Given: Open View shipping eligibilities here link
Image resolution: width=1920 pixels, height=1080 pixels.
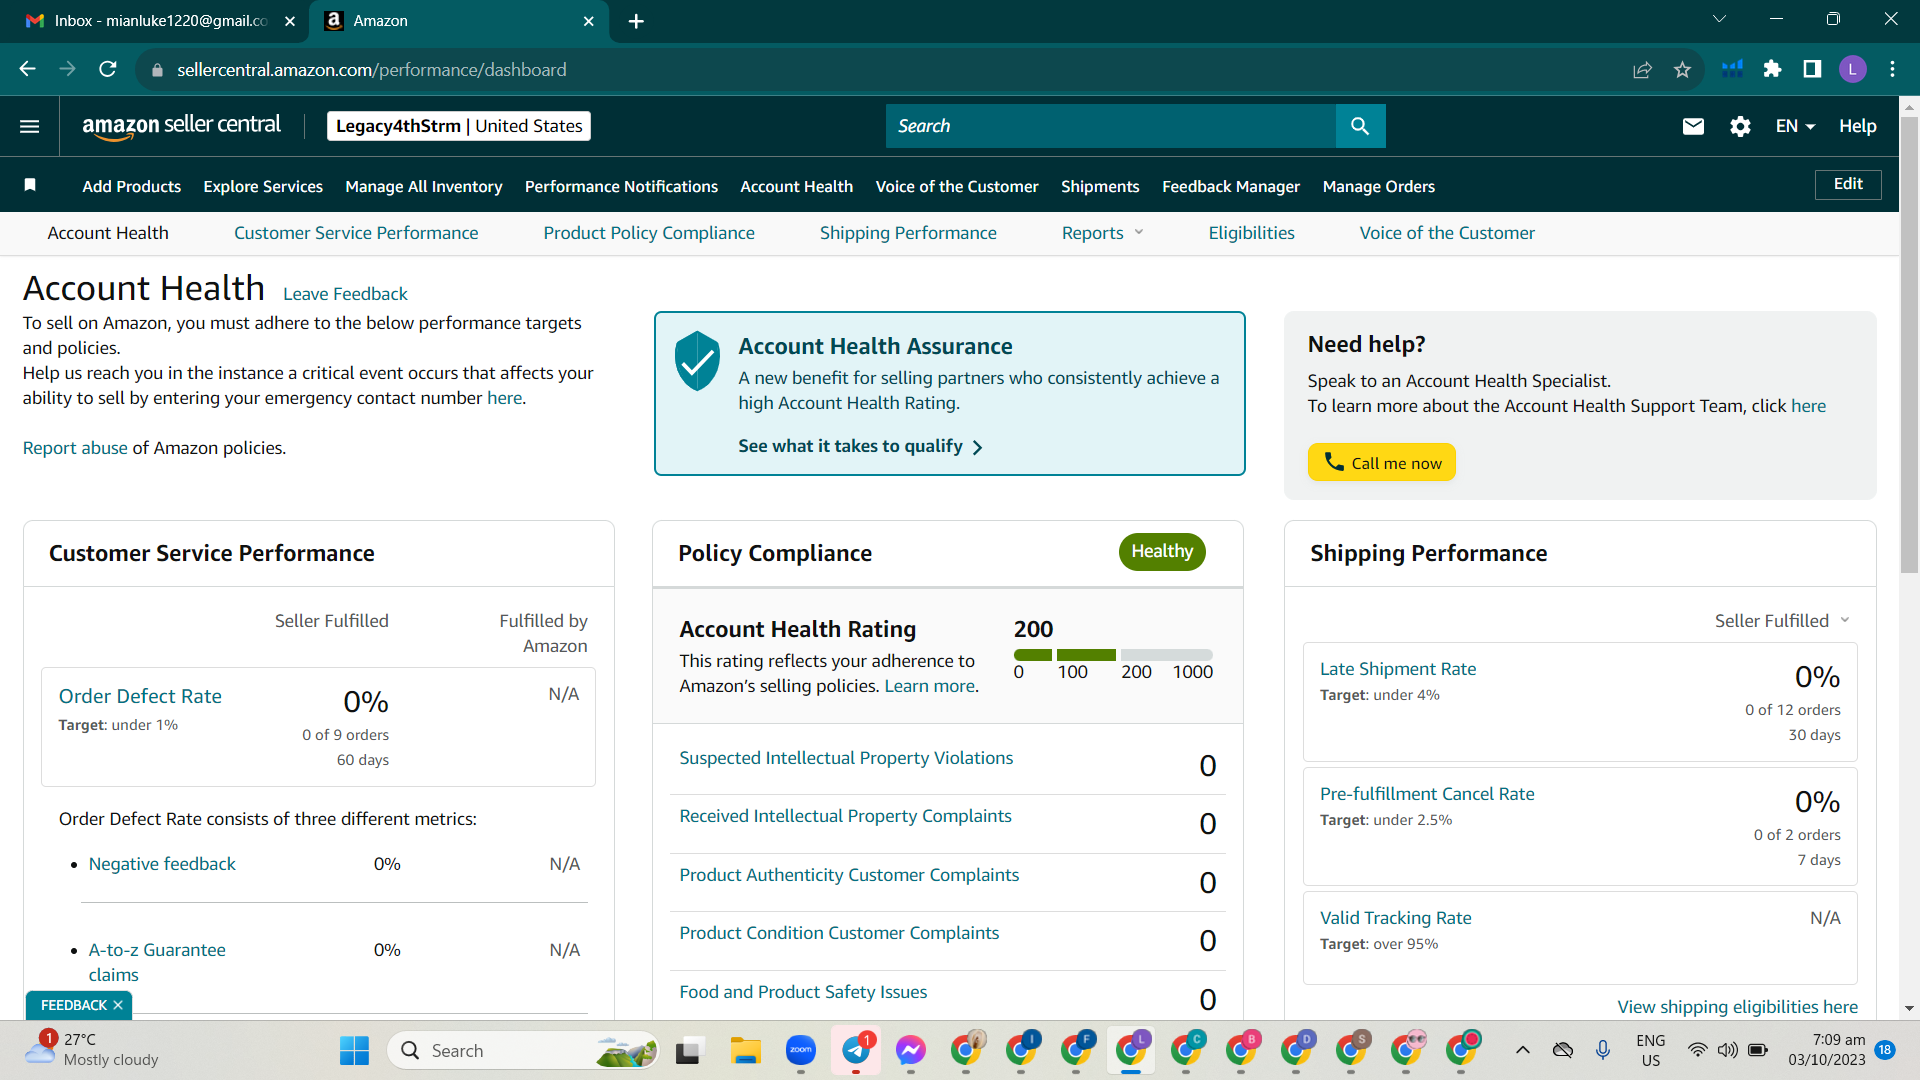Looking at the screenshot, I should [x=1737, y=1007].
